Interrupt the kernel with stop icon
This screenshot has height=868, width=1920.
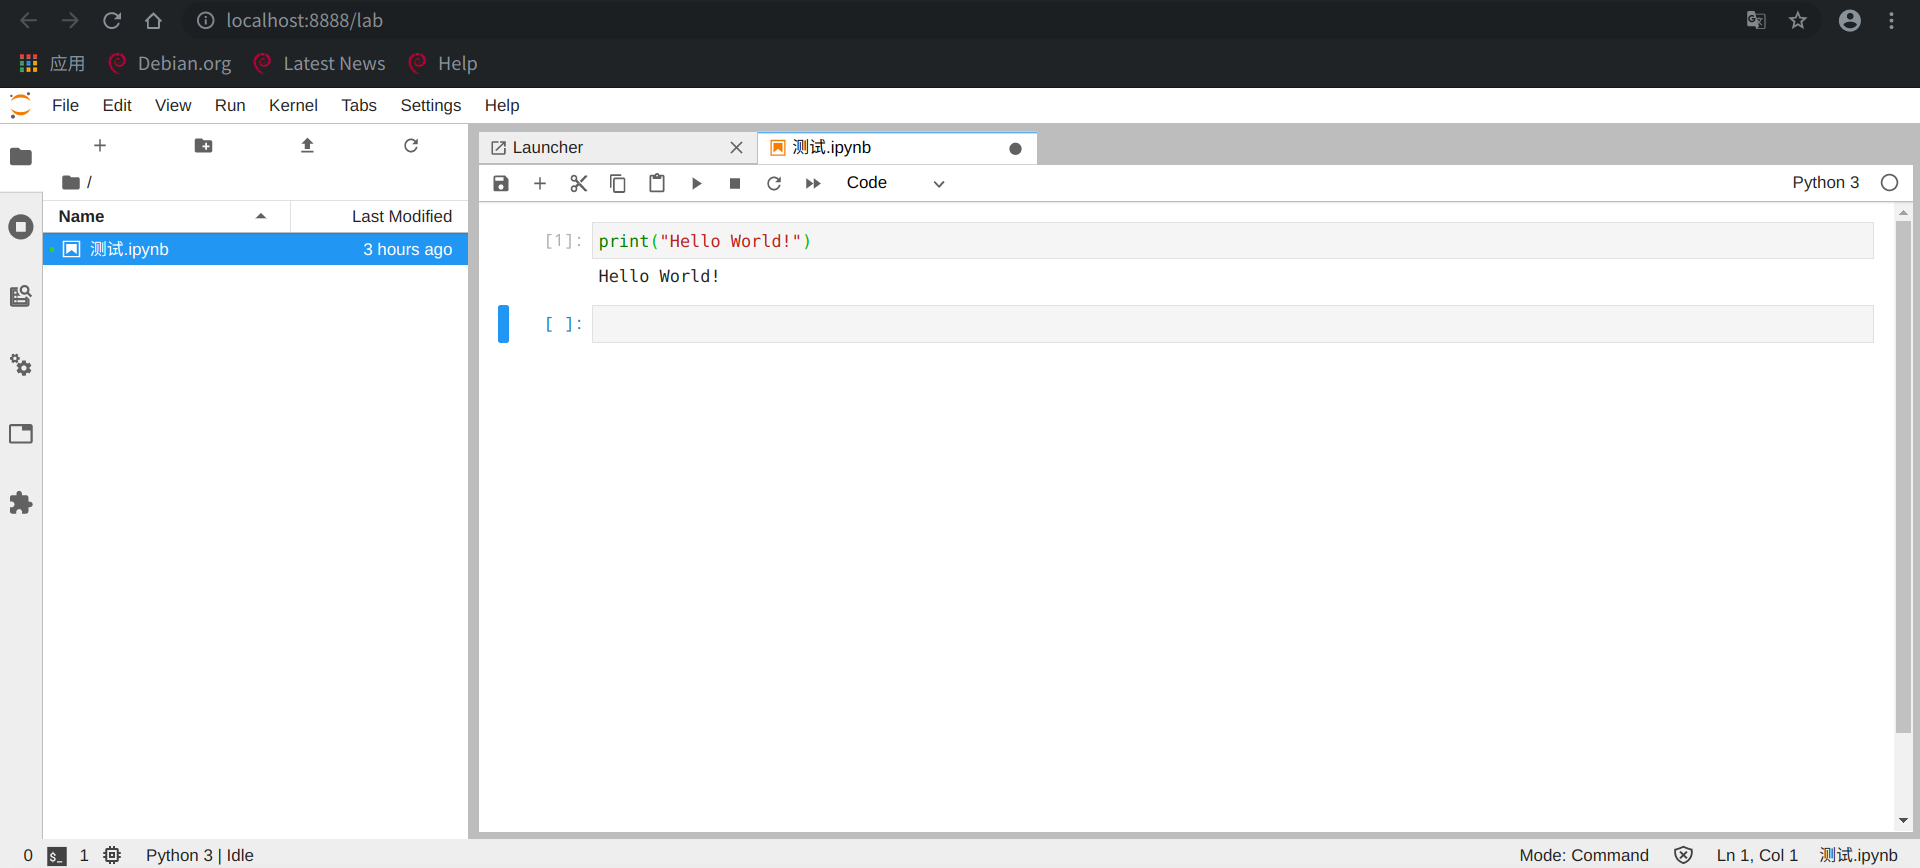[735, 183]
